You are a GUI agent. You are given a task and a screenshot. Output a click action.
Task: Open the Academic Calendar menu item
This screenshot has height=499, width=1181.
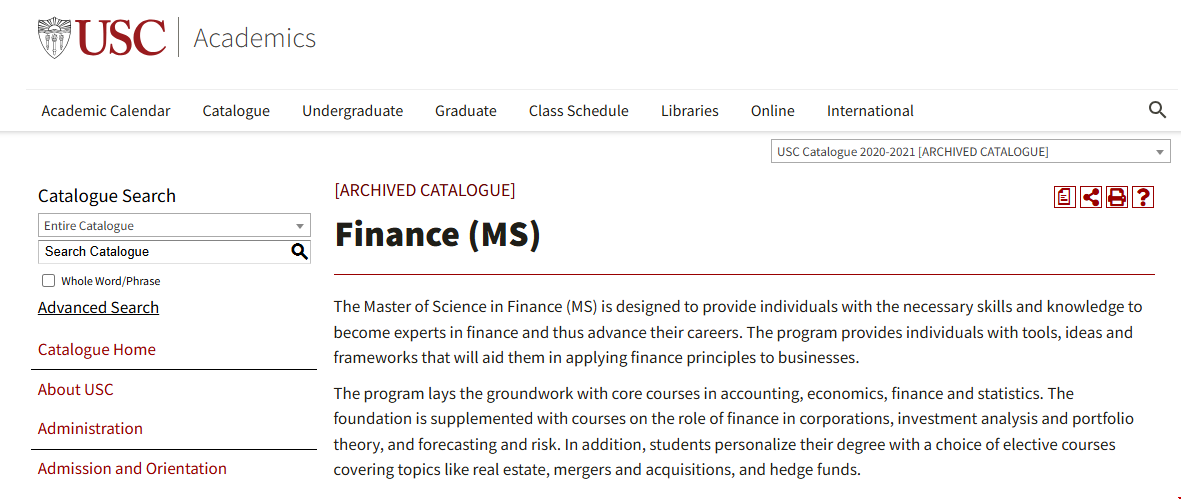pyautogui.click(x=106, y=111)
